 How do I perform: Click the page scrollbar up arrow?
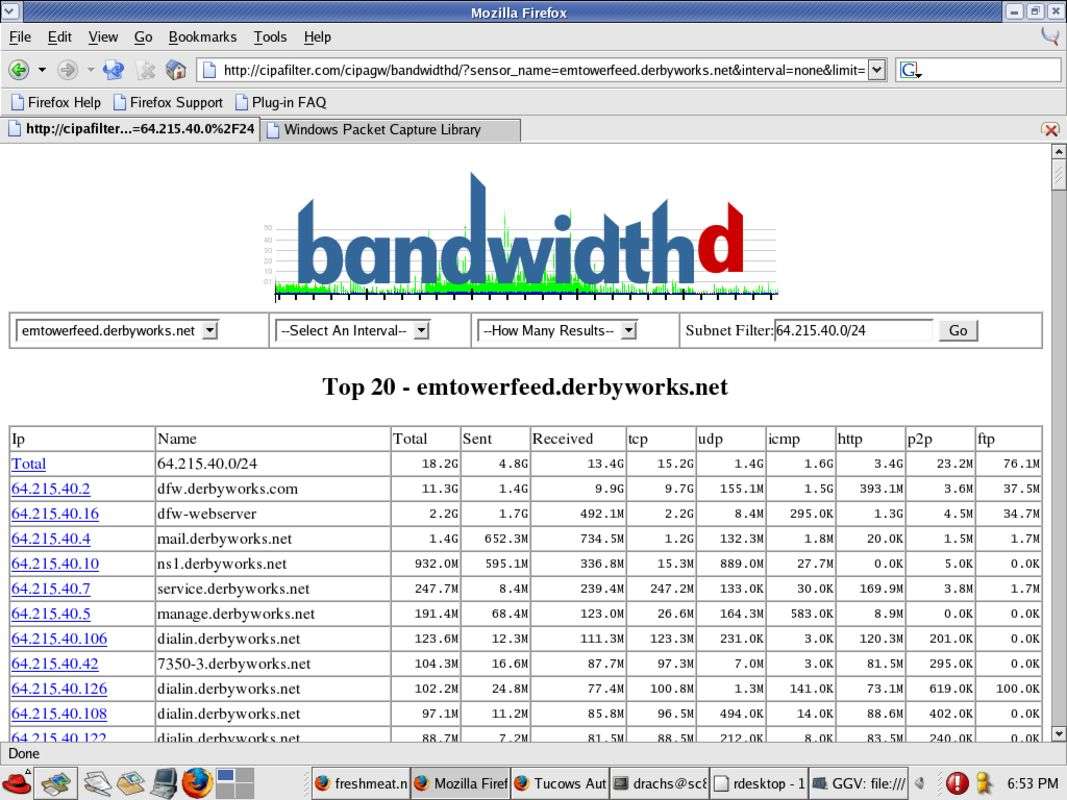(1058, 152)
